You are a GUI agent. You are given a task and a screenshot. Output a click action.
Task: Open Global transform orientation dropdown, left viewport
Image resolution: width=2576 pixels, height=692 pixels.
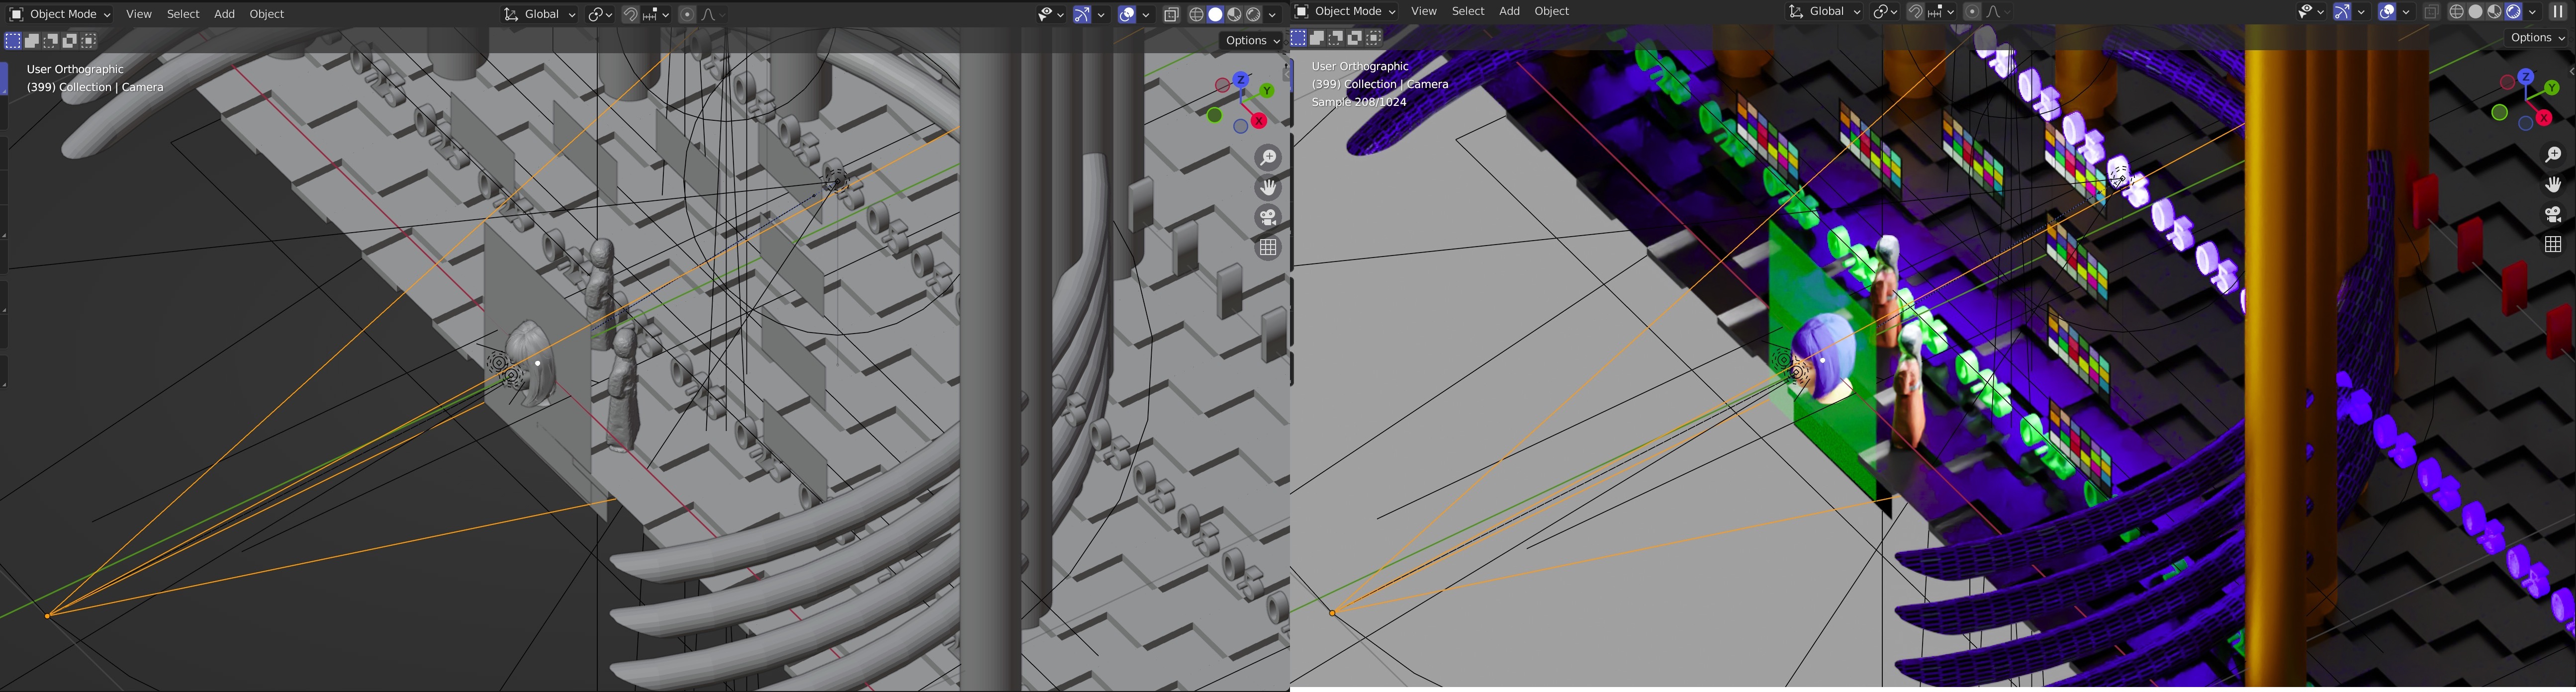[x=539, y=14]
